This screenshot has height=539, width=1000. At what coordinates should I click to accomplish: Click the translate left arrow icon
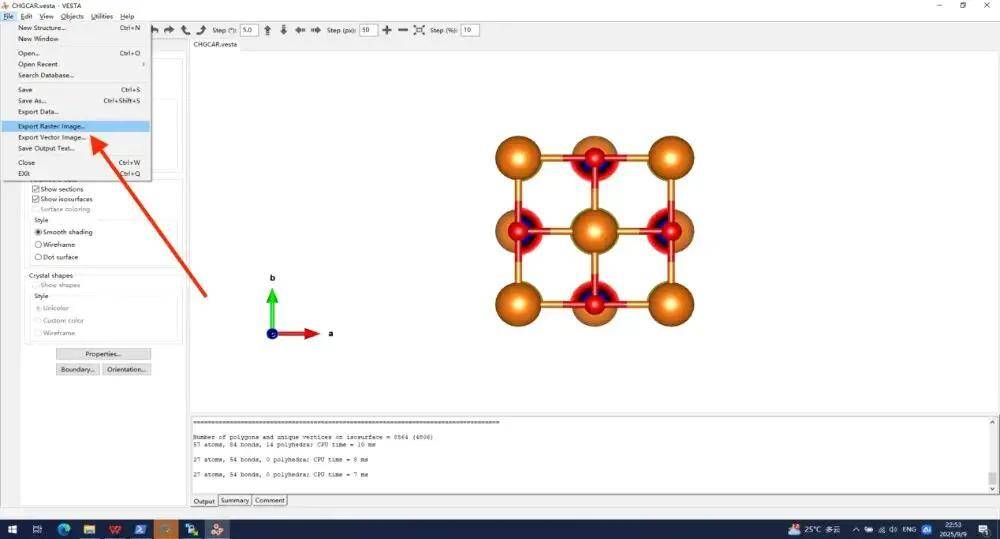(x=300, y=30)
